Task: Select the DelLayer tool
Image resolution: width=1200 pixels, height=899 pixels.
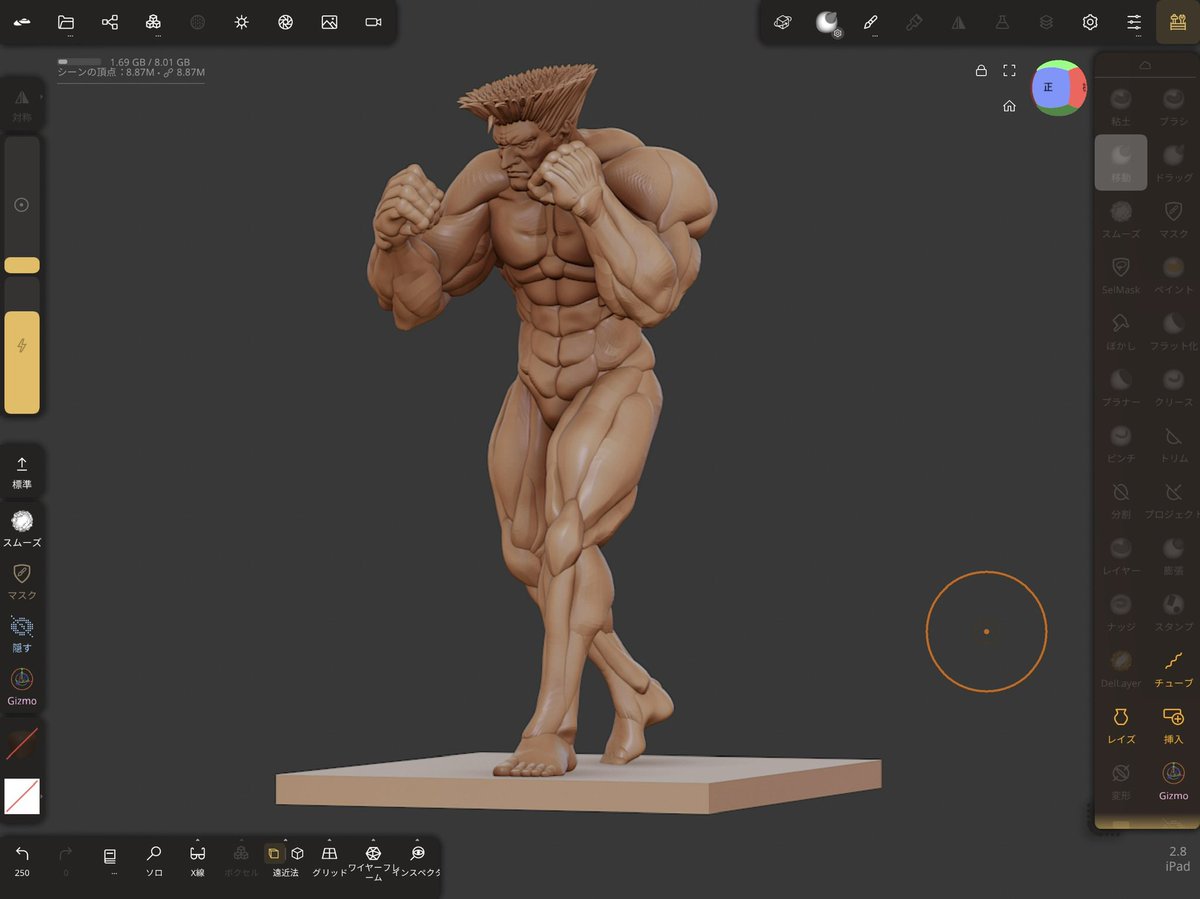Action: coord(1121,668)
